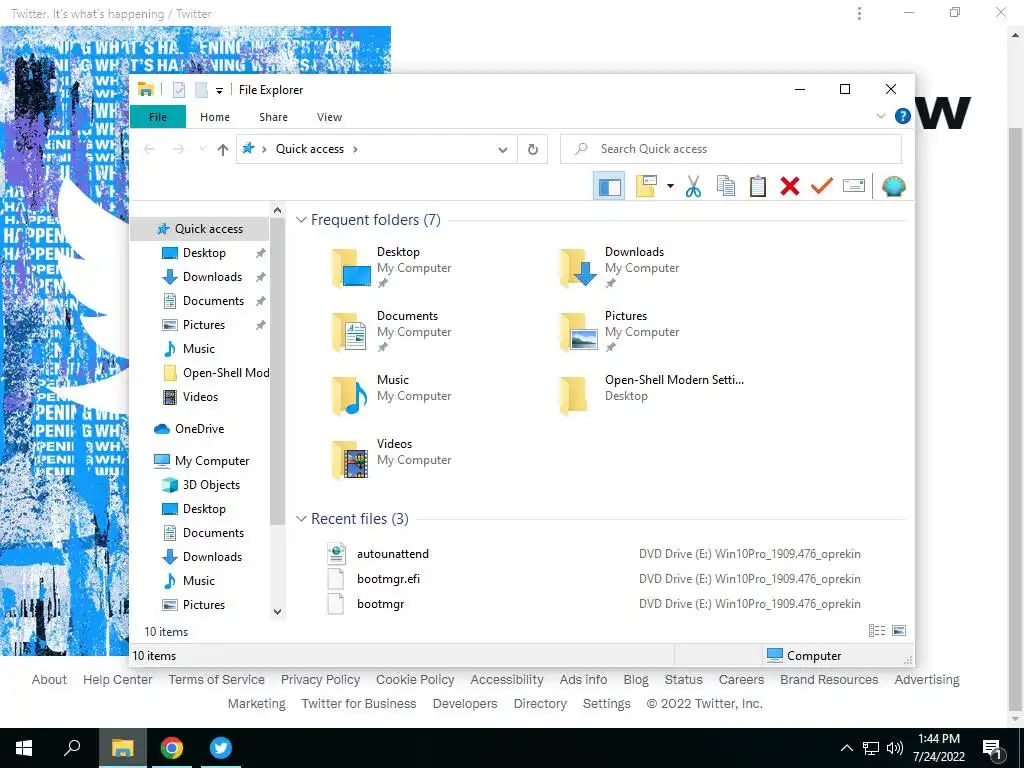The width and height of the screenshot is (1024, 768).
Task: Switch to Details view icon
Action: pyautogui.click(x=877, y=631)
